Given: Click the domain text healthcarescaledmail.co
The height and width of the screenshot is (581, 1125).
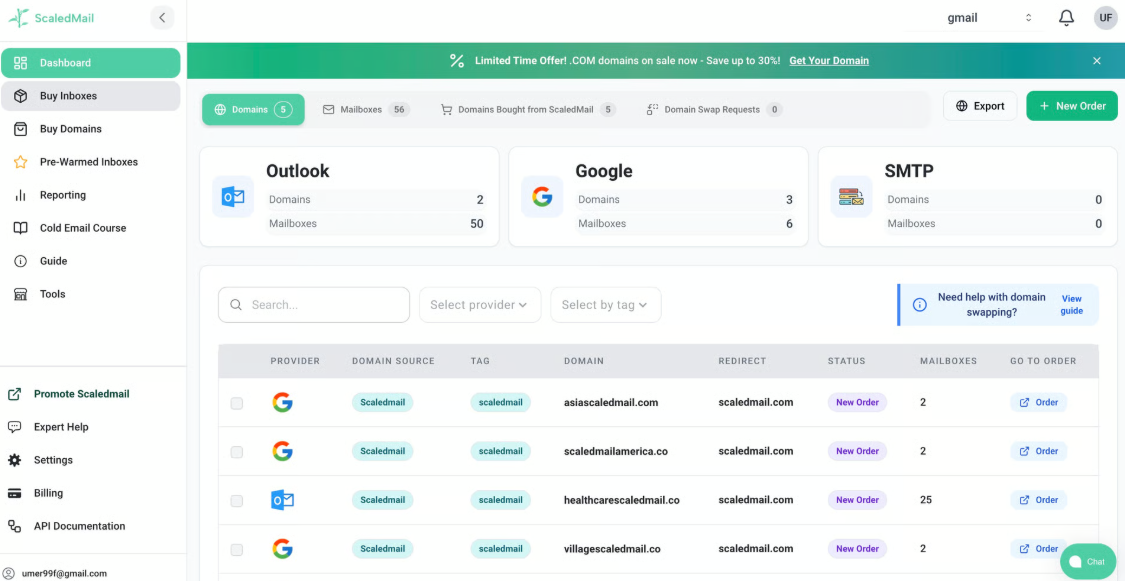Looking at the screenshot, I should point(621,500).
